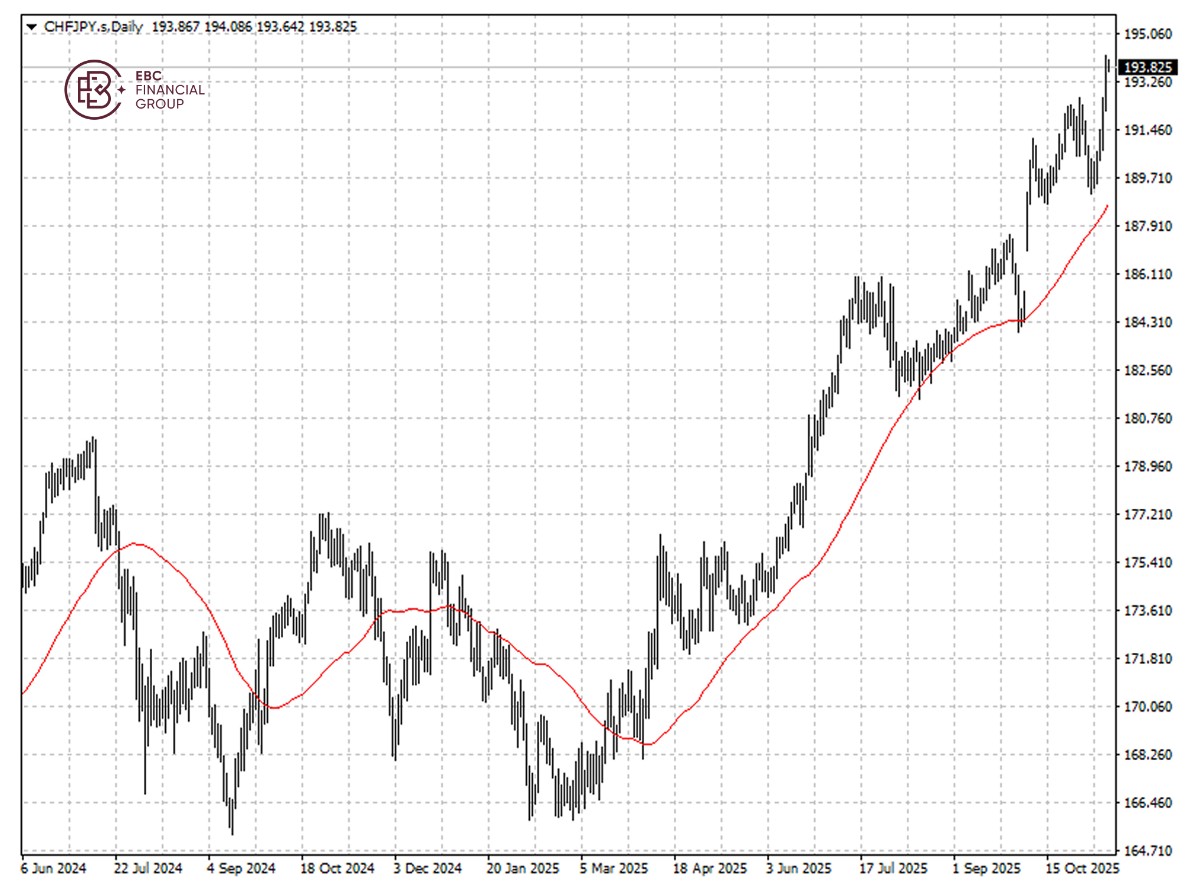The image size is (1200, 896).
Task: Click the 18 Oct 2024 date marker
Action: (338, 868)
